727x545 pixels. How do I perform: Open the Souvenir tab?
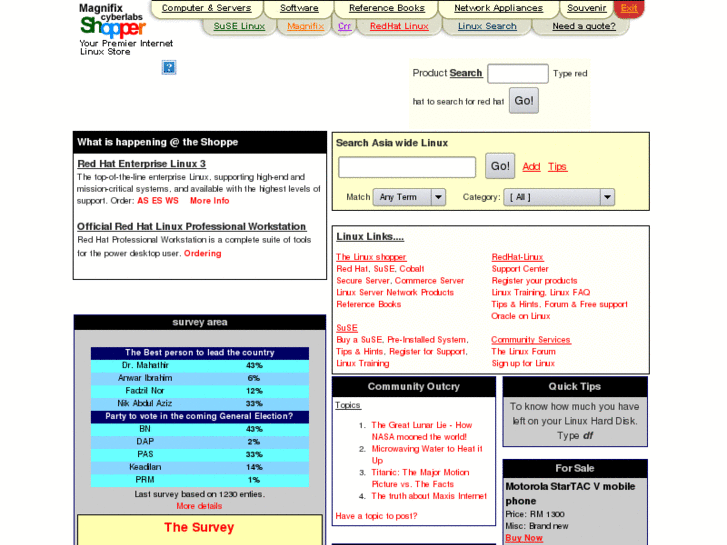pos(587,8)
